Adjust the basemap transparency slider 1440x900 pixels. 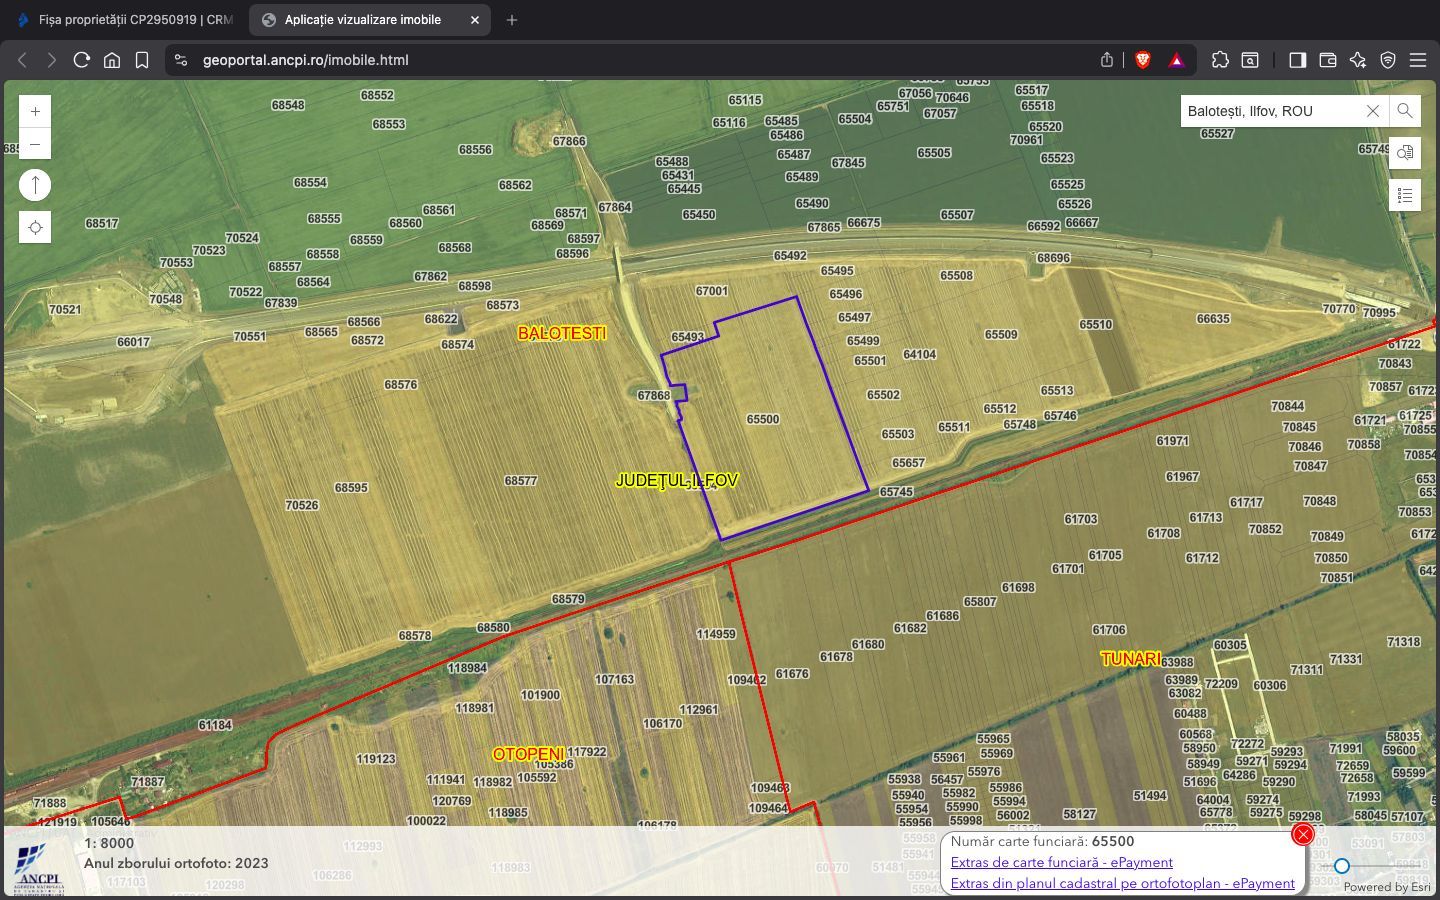tap(1340, 867)
